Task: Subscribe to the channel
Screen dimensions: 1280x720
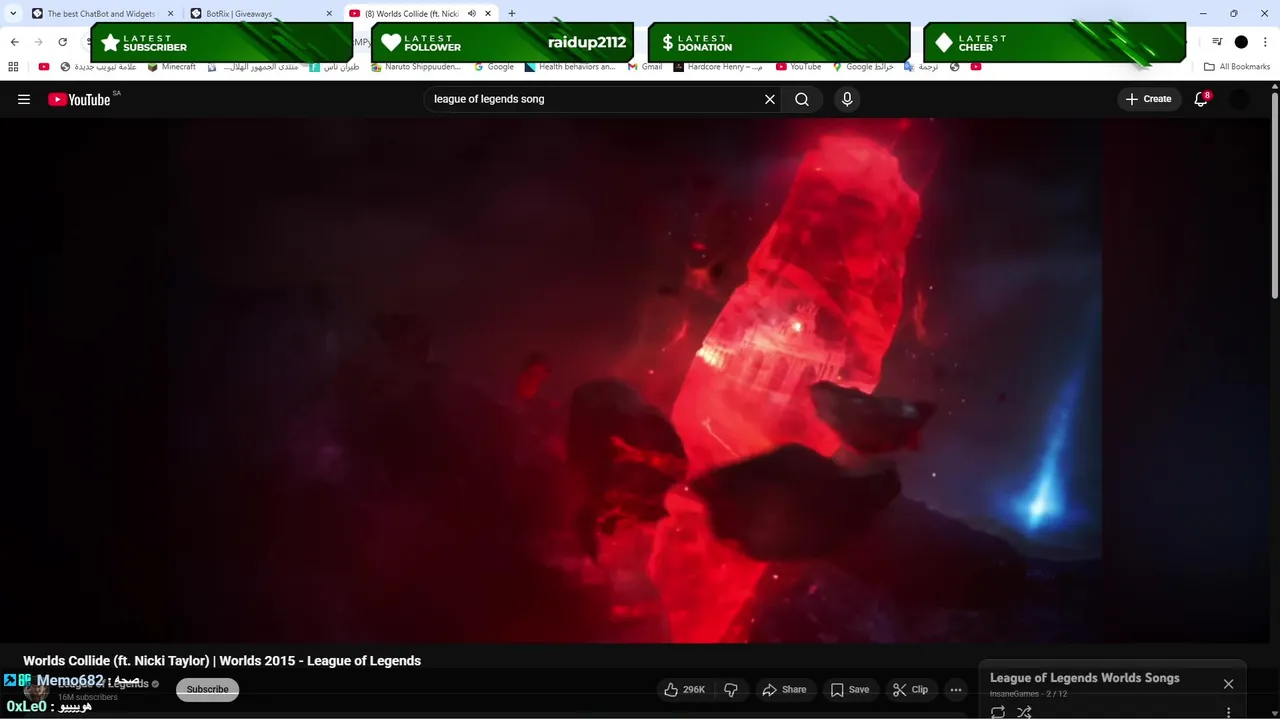Action: point(207,690)
